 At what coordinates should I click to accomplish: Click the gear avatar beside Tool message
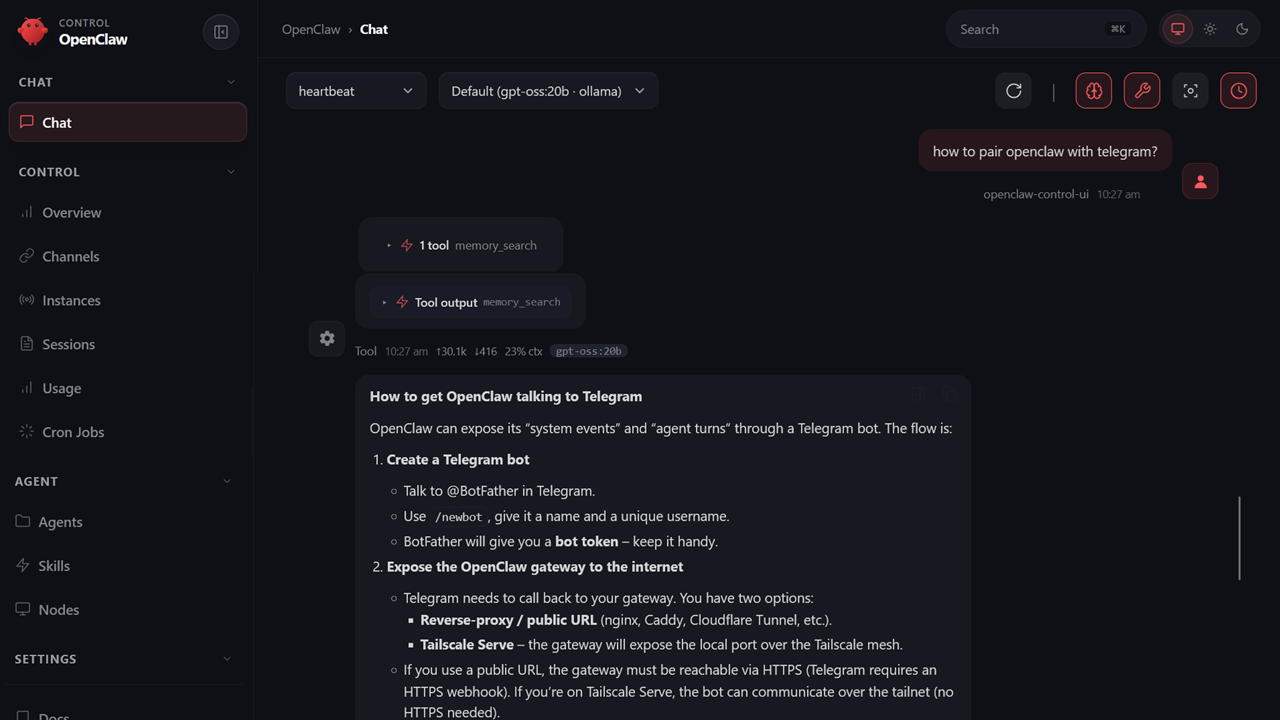327,339
